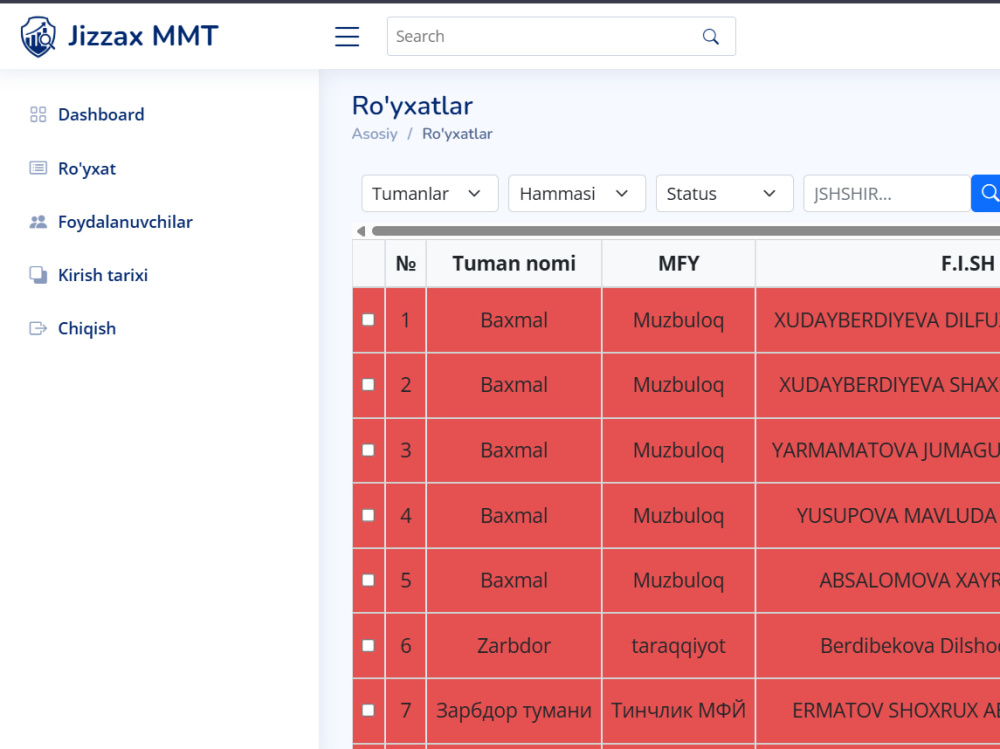
Task: Click the Foydalanuvchilar users icon
Action: [x=38, y=222]
